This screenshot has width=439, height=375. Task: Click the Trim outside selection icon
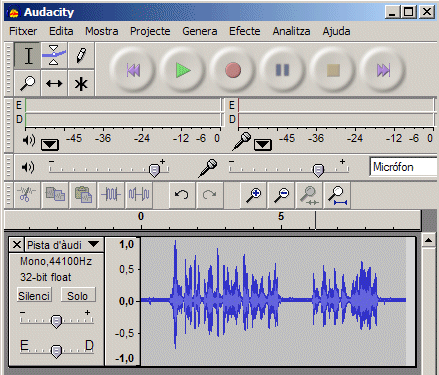[111, 194]
